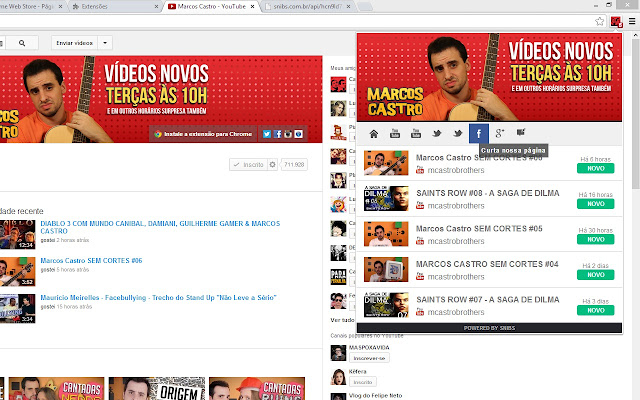Click the DIABLO 3 video thumbnail showing 12:34

[17, 235]
